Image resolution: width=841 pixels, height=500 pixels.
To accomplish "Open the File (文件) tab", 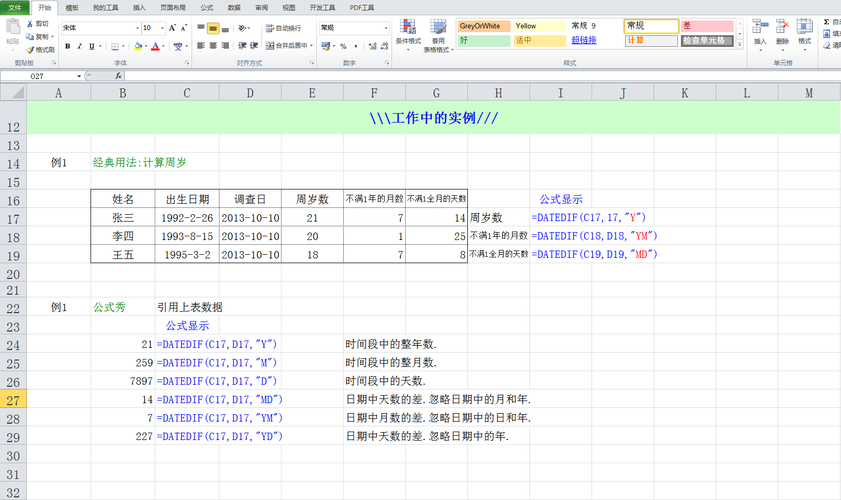I will [x=15, y=8].
